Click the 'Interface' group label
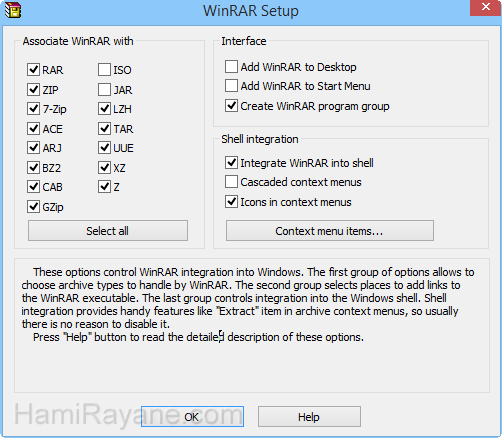 [244, 41]
